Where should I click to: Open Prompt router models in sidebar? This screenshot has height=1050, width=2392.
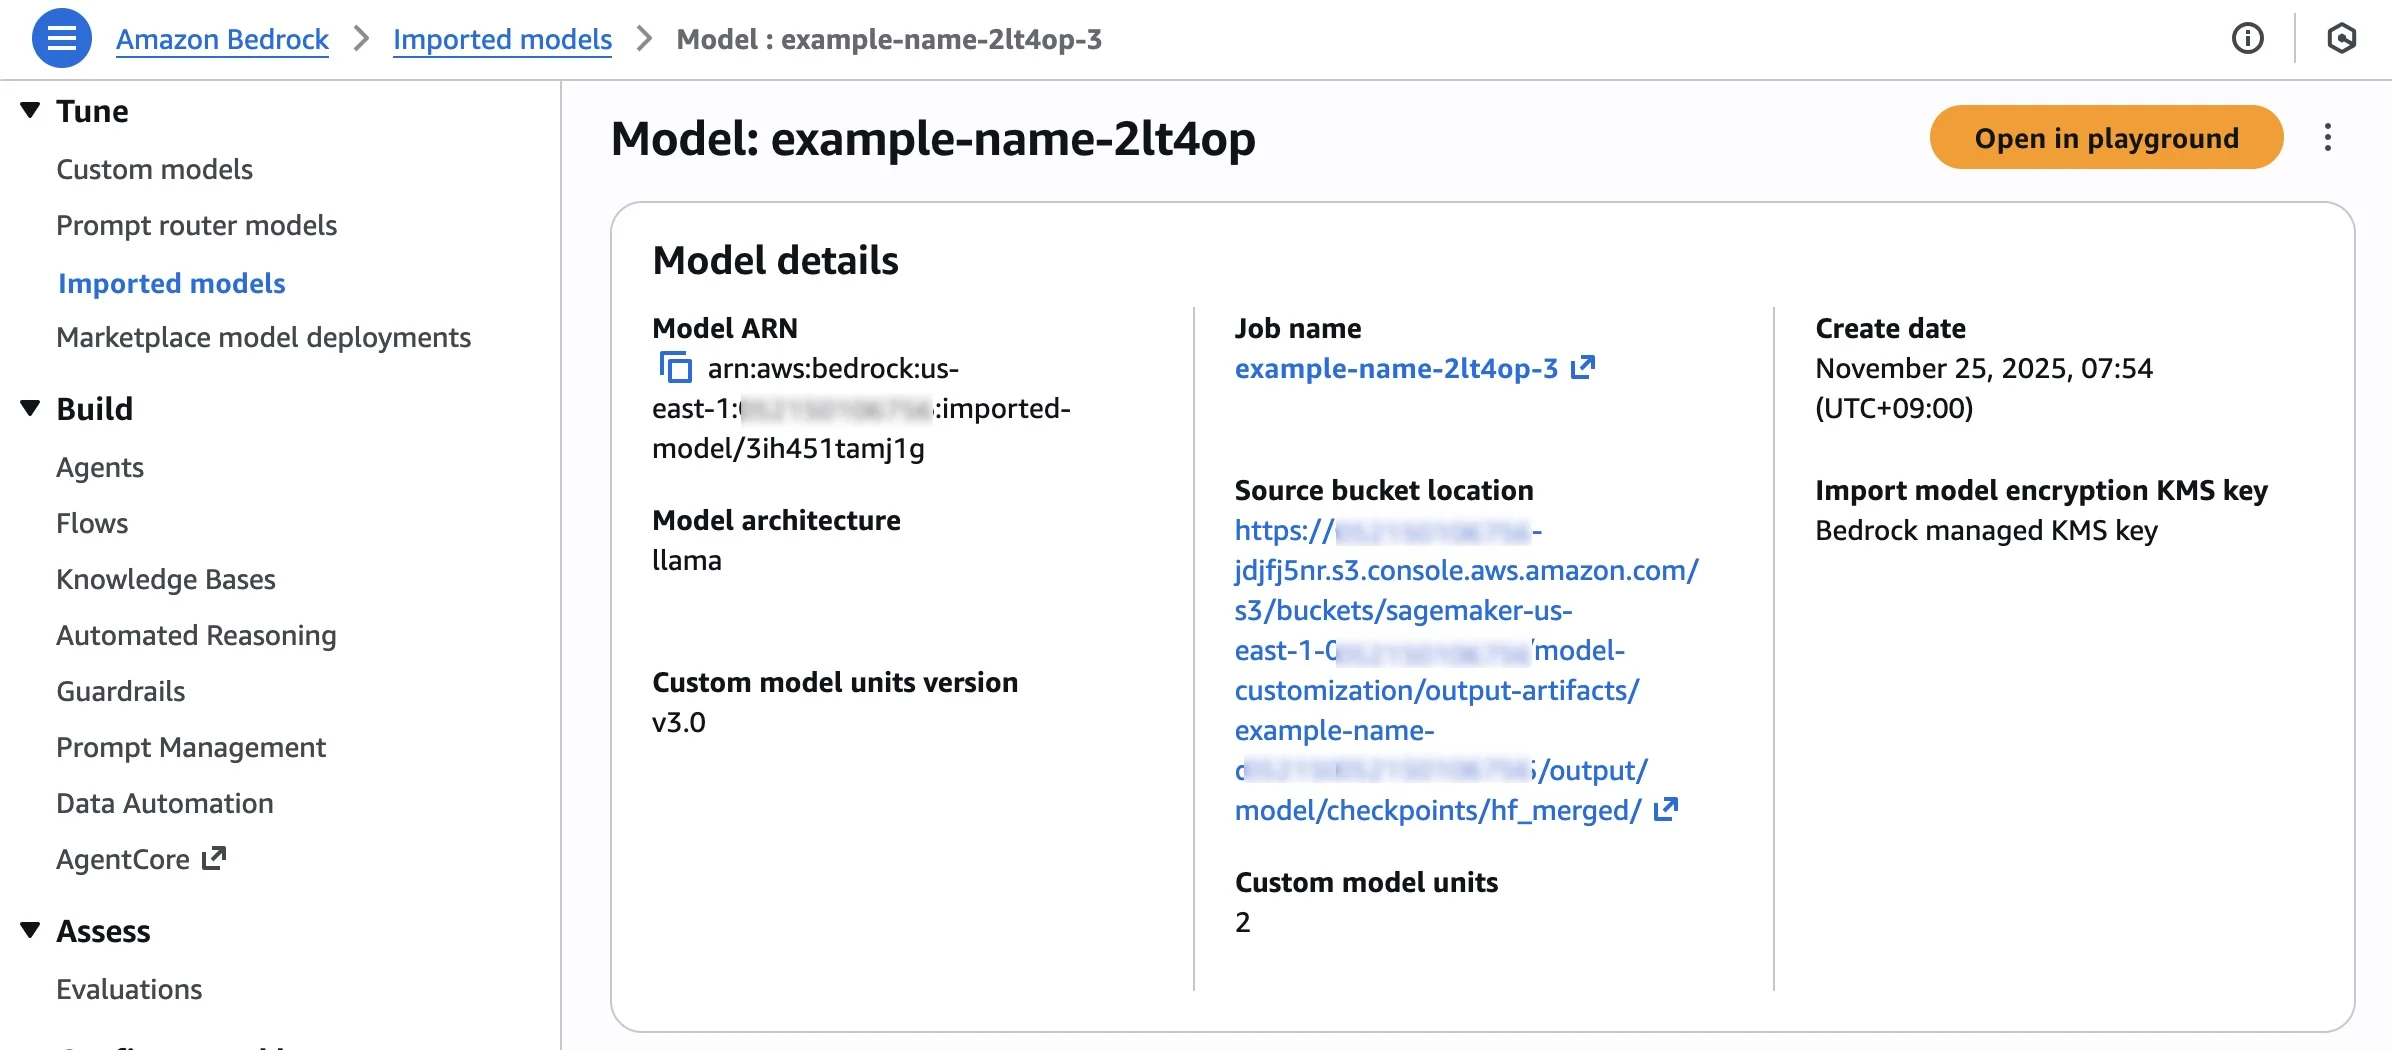click(x=196, y=225)
